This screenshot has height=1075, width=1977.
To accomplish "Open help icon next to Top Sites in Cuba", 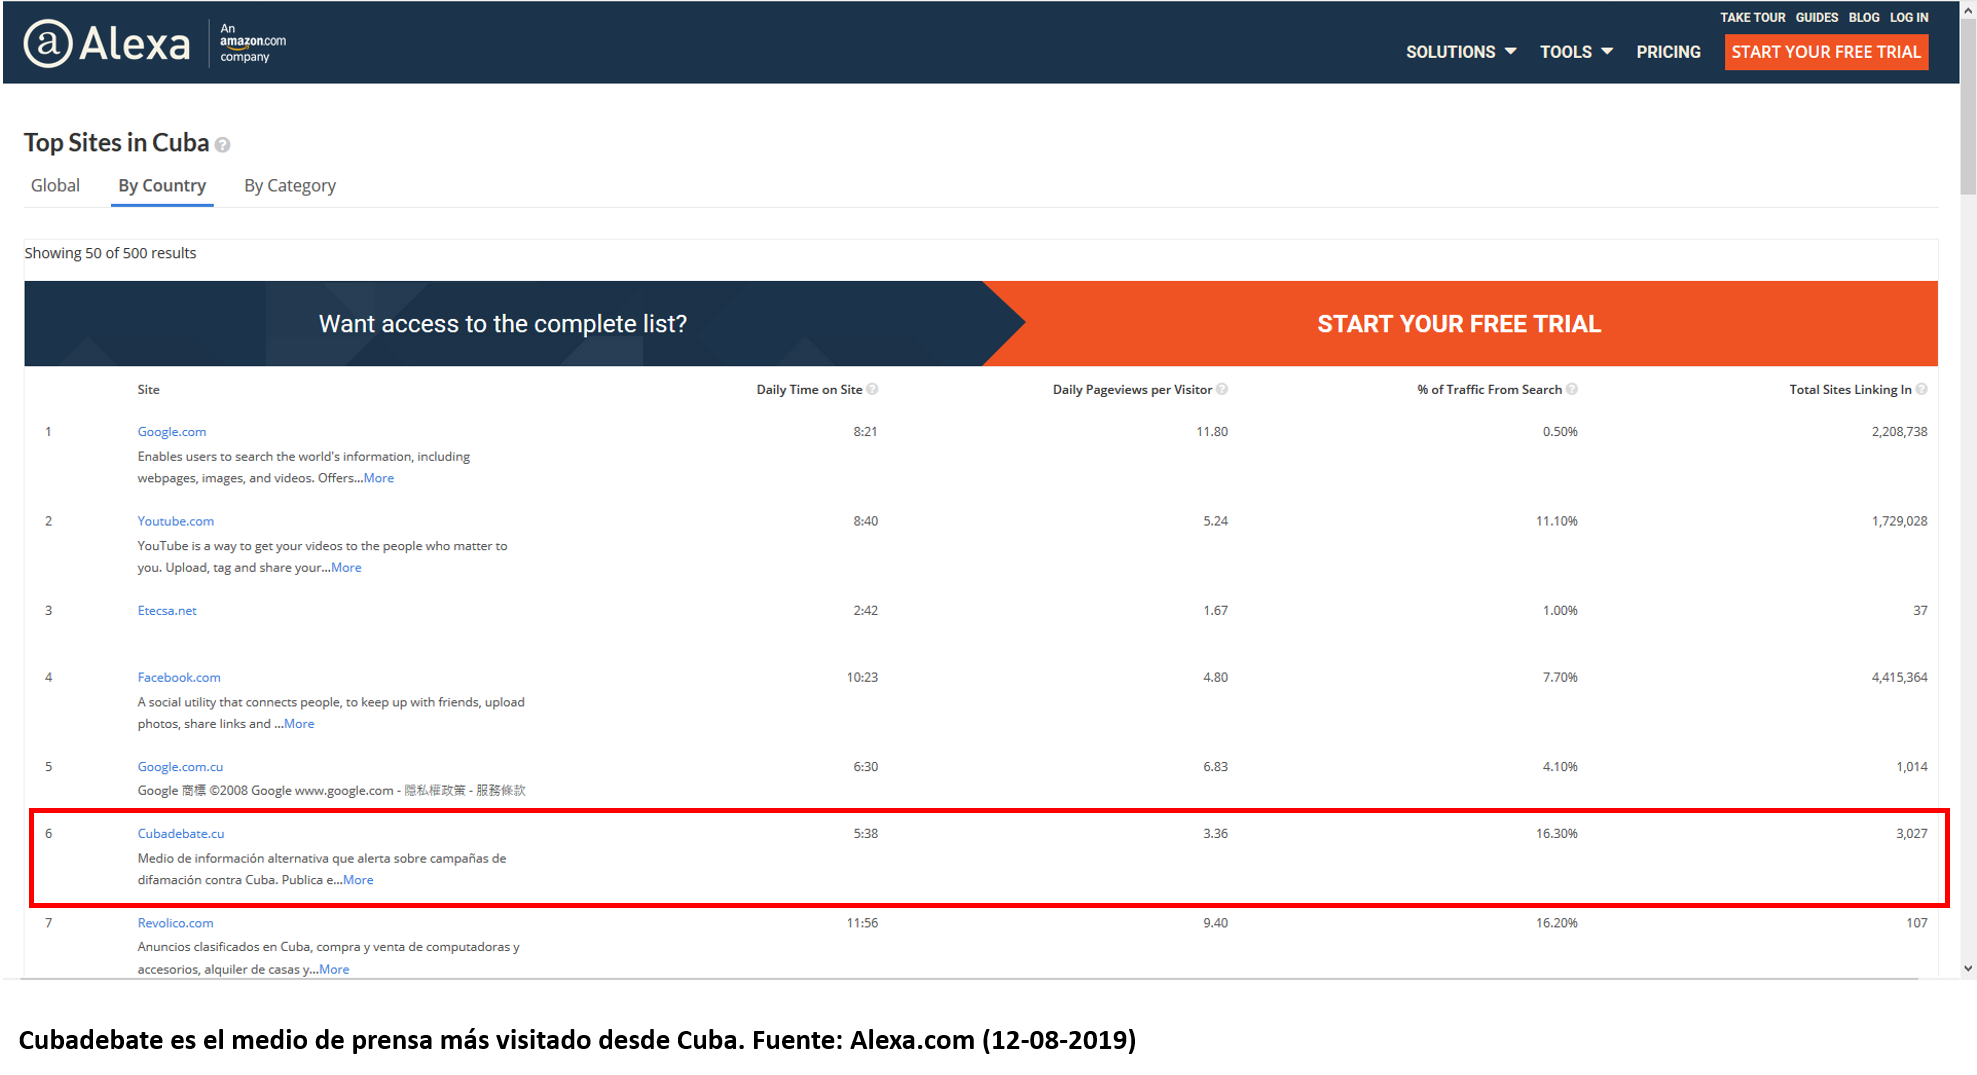I will (x=223, y=145).
